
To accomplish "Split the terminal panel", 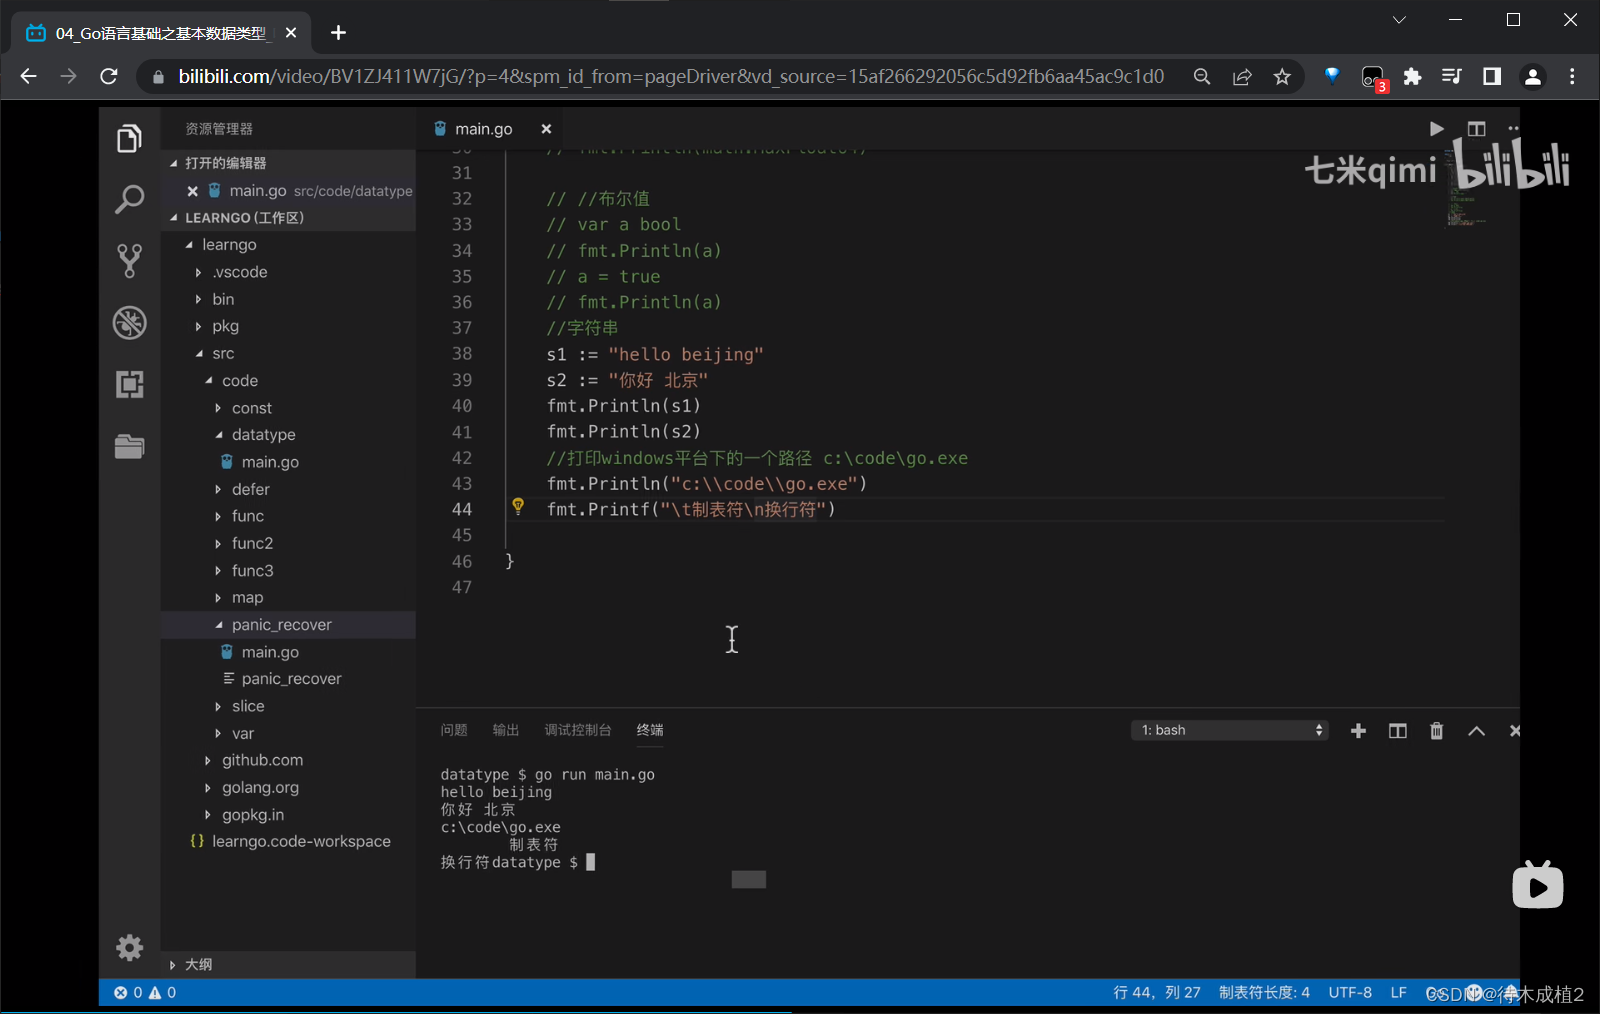I will click(x=1398, y=731).
